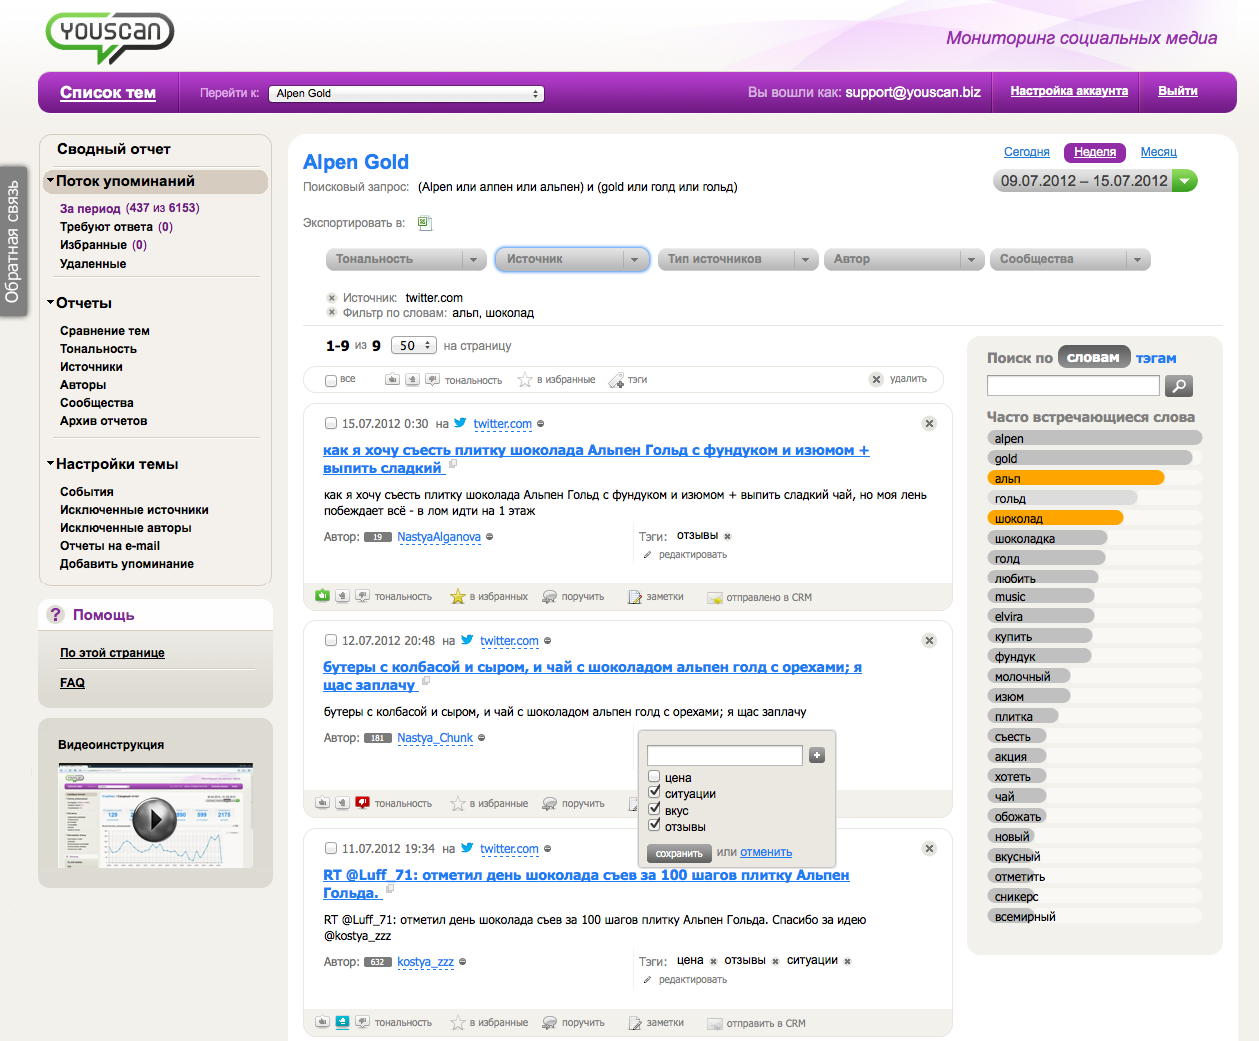
Task: Click the delete icon in bulk toolbar
Action: point(876,380)
